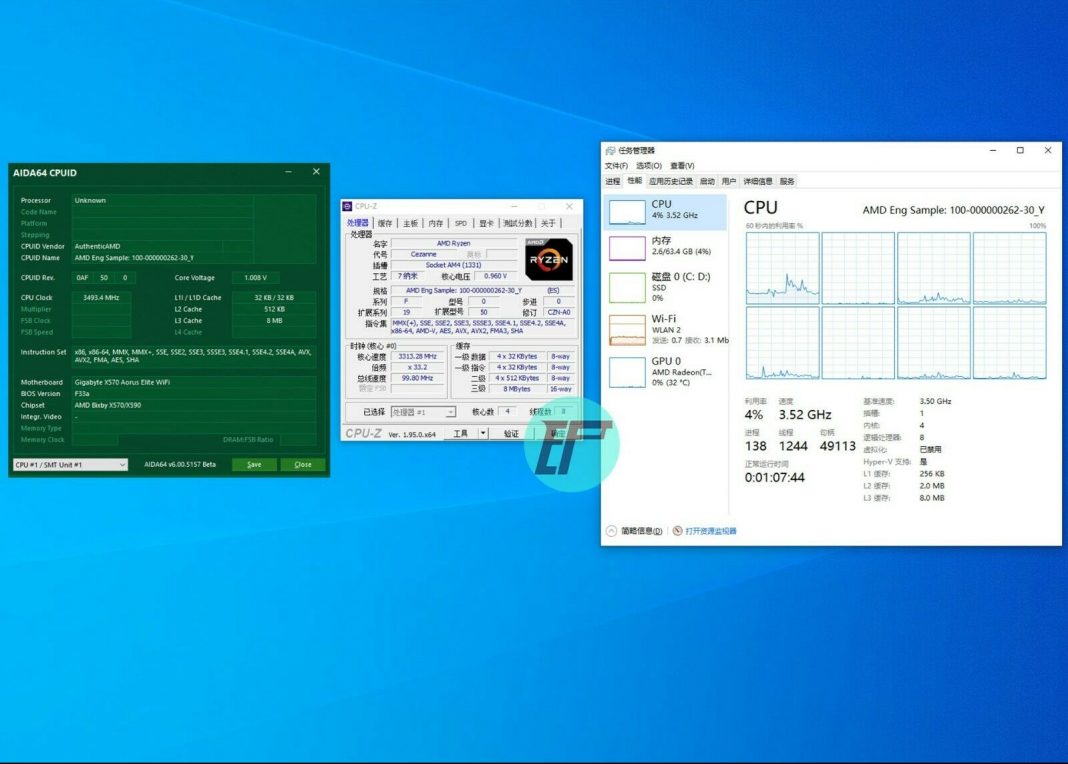Switch to the 应用历史记录 tab
Viewport: 1068px width, 764px height.
coord(671,181)
